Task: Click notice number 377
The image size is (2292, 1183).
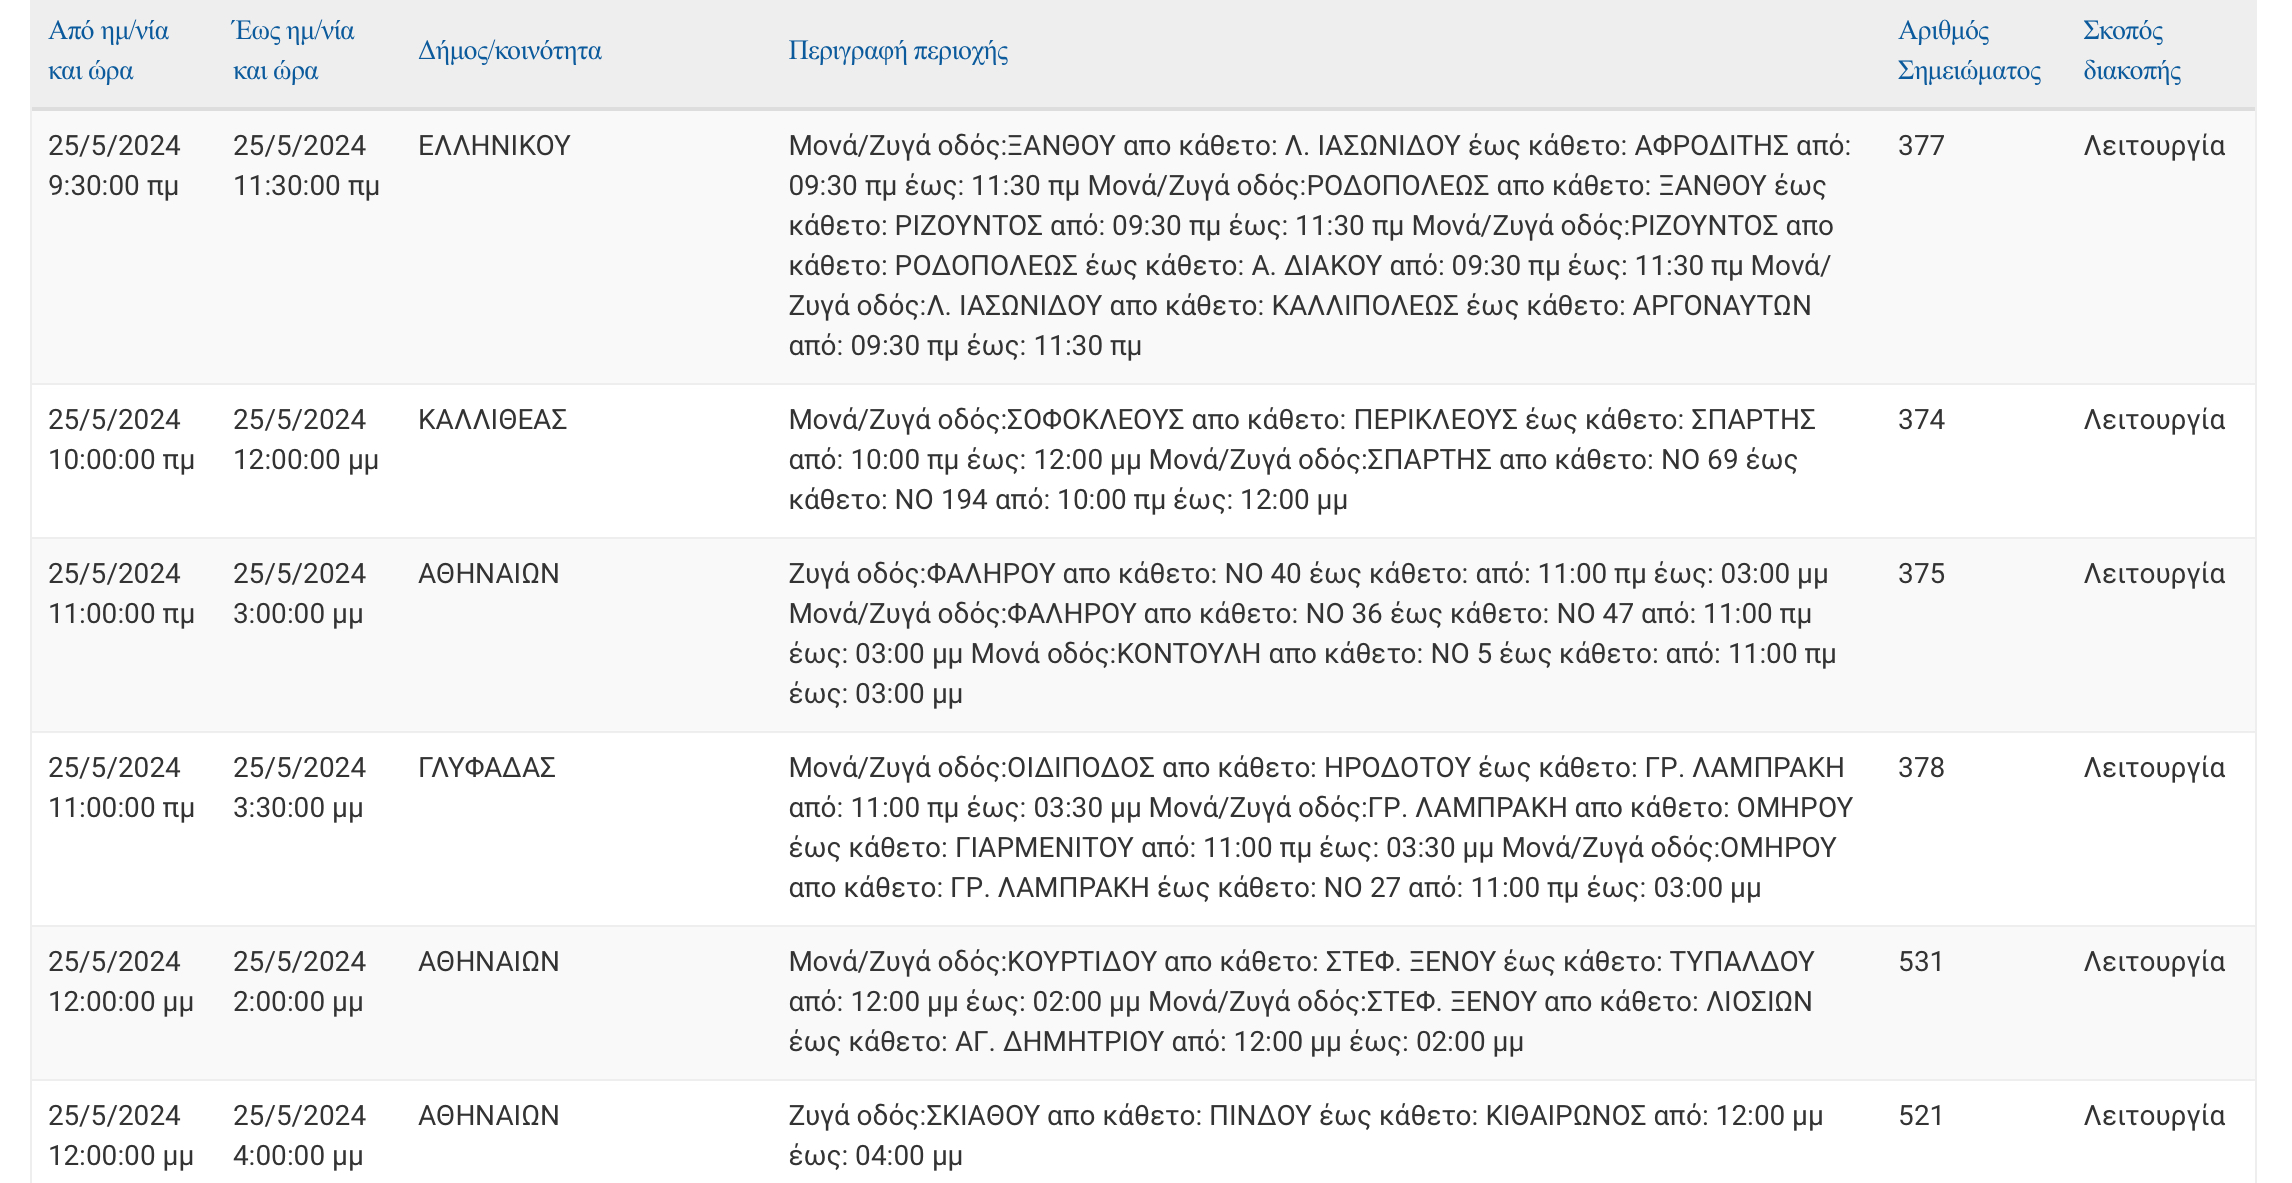Action: [1921, 146]
